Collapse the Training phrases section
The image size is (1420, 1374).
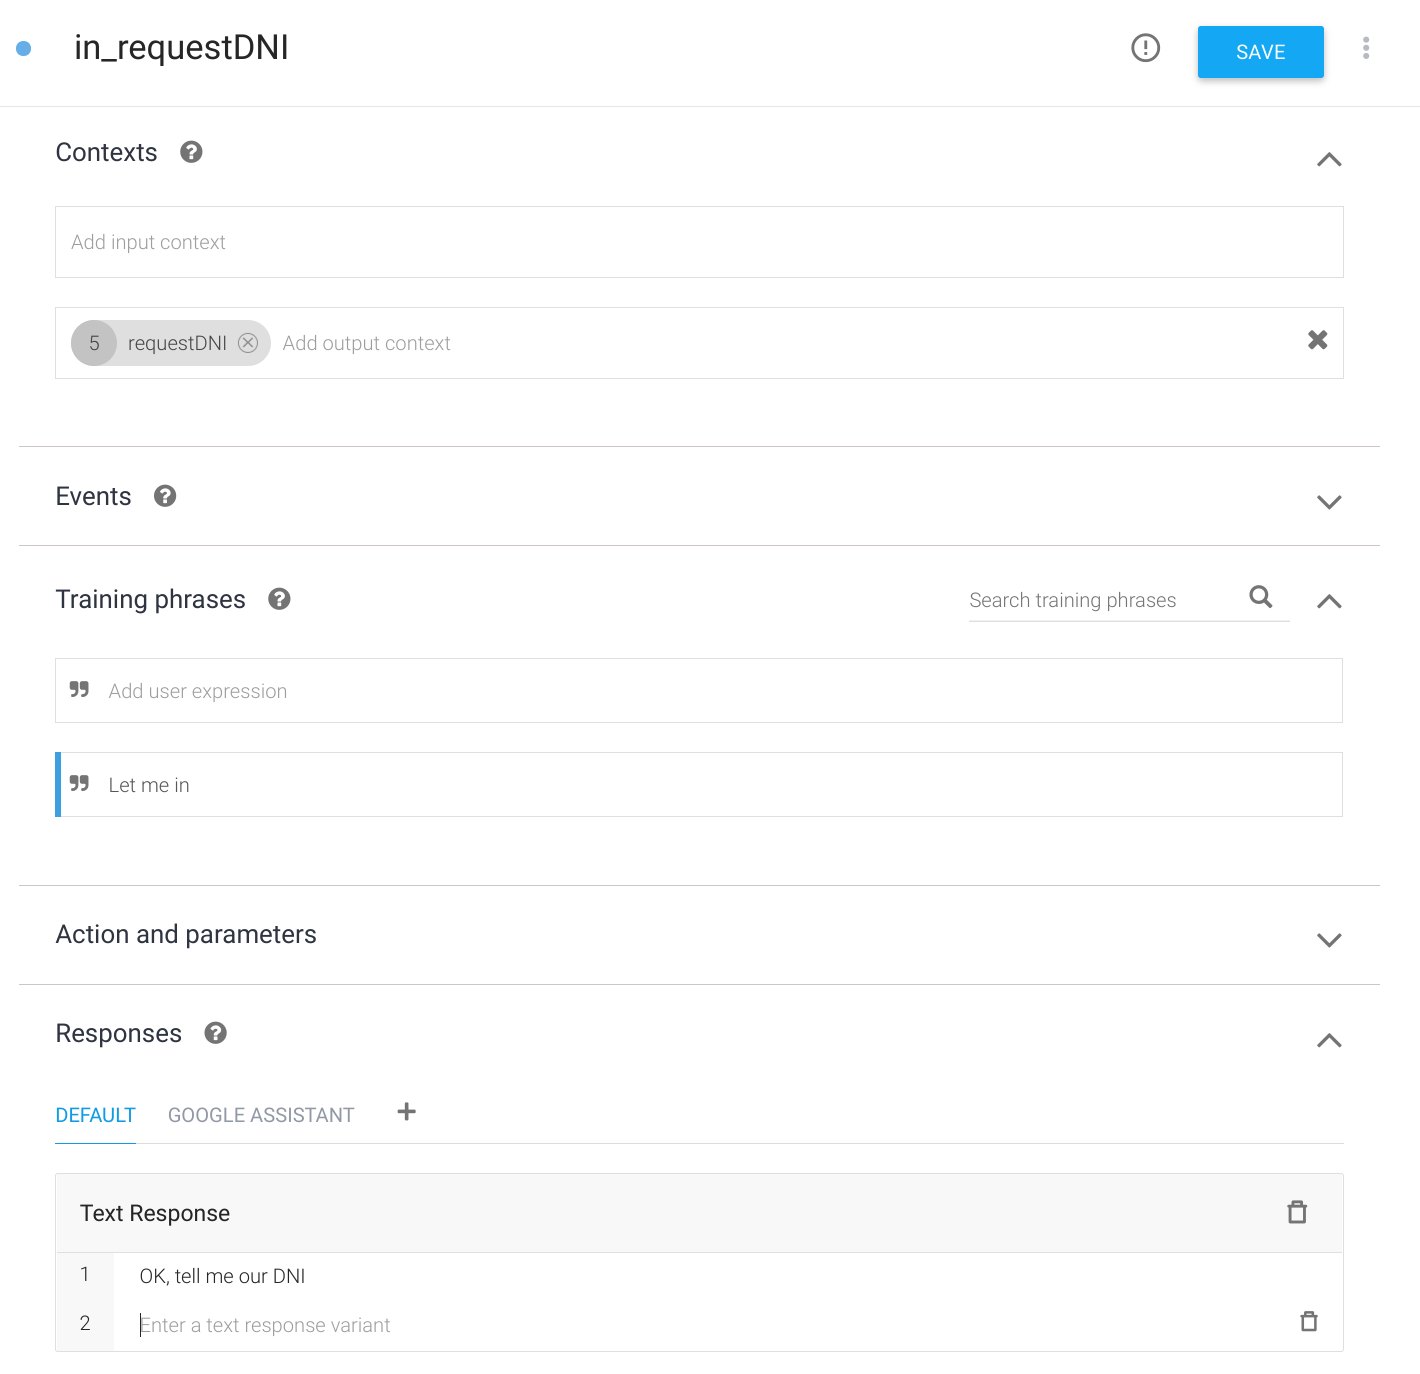pyautogui.click(x=1329, y=601)
